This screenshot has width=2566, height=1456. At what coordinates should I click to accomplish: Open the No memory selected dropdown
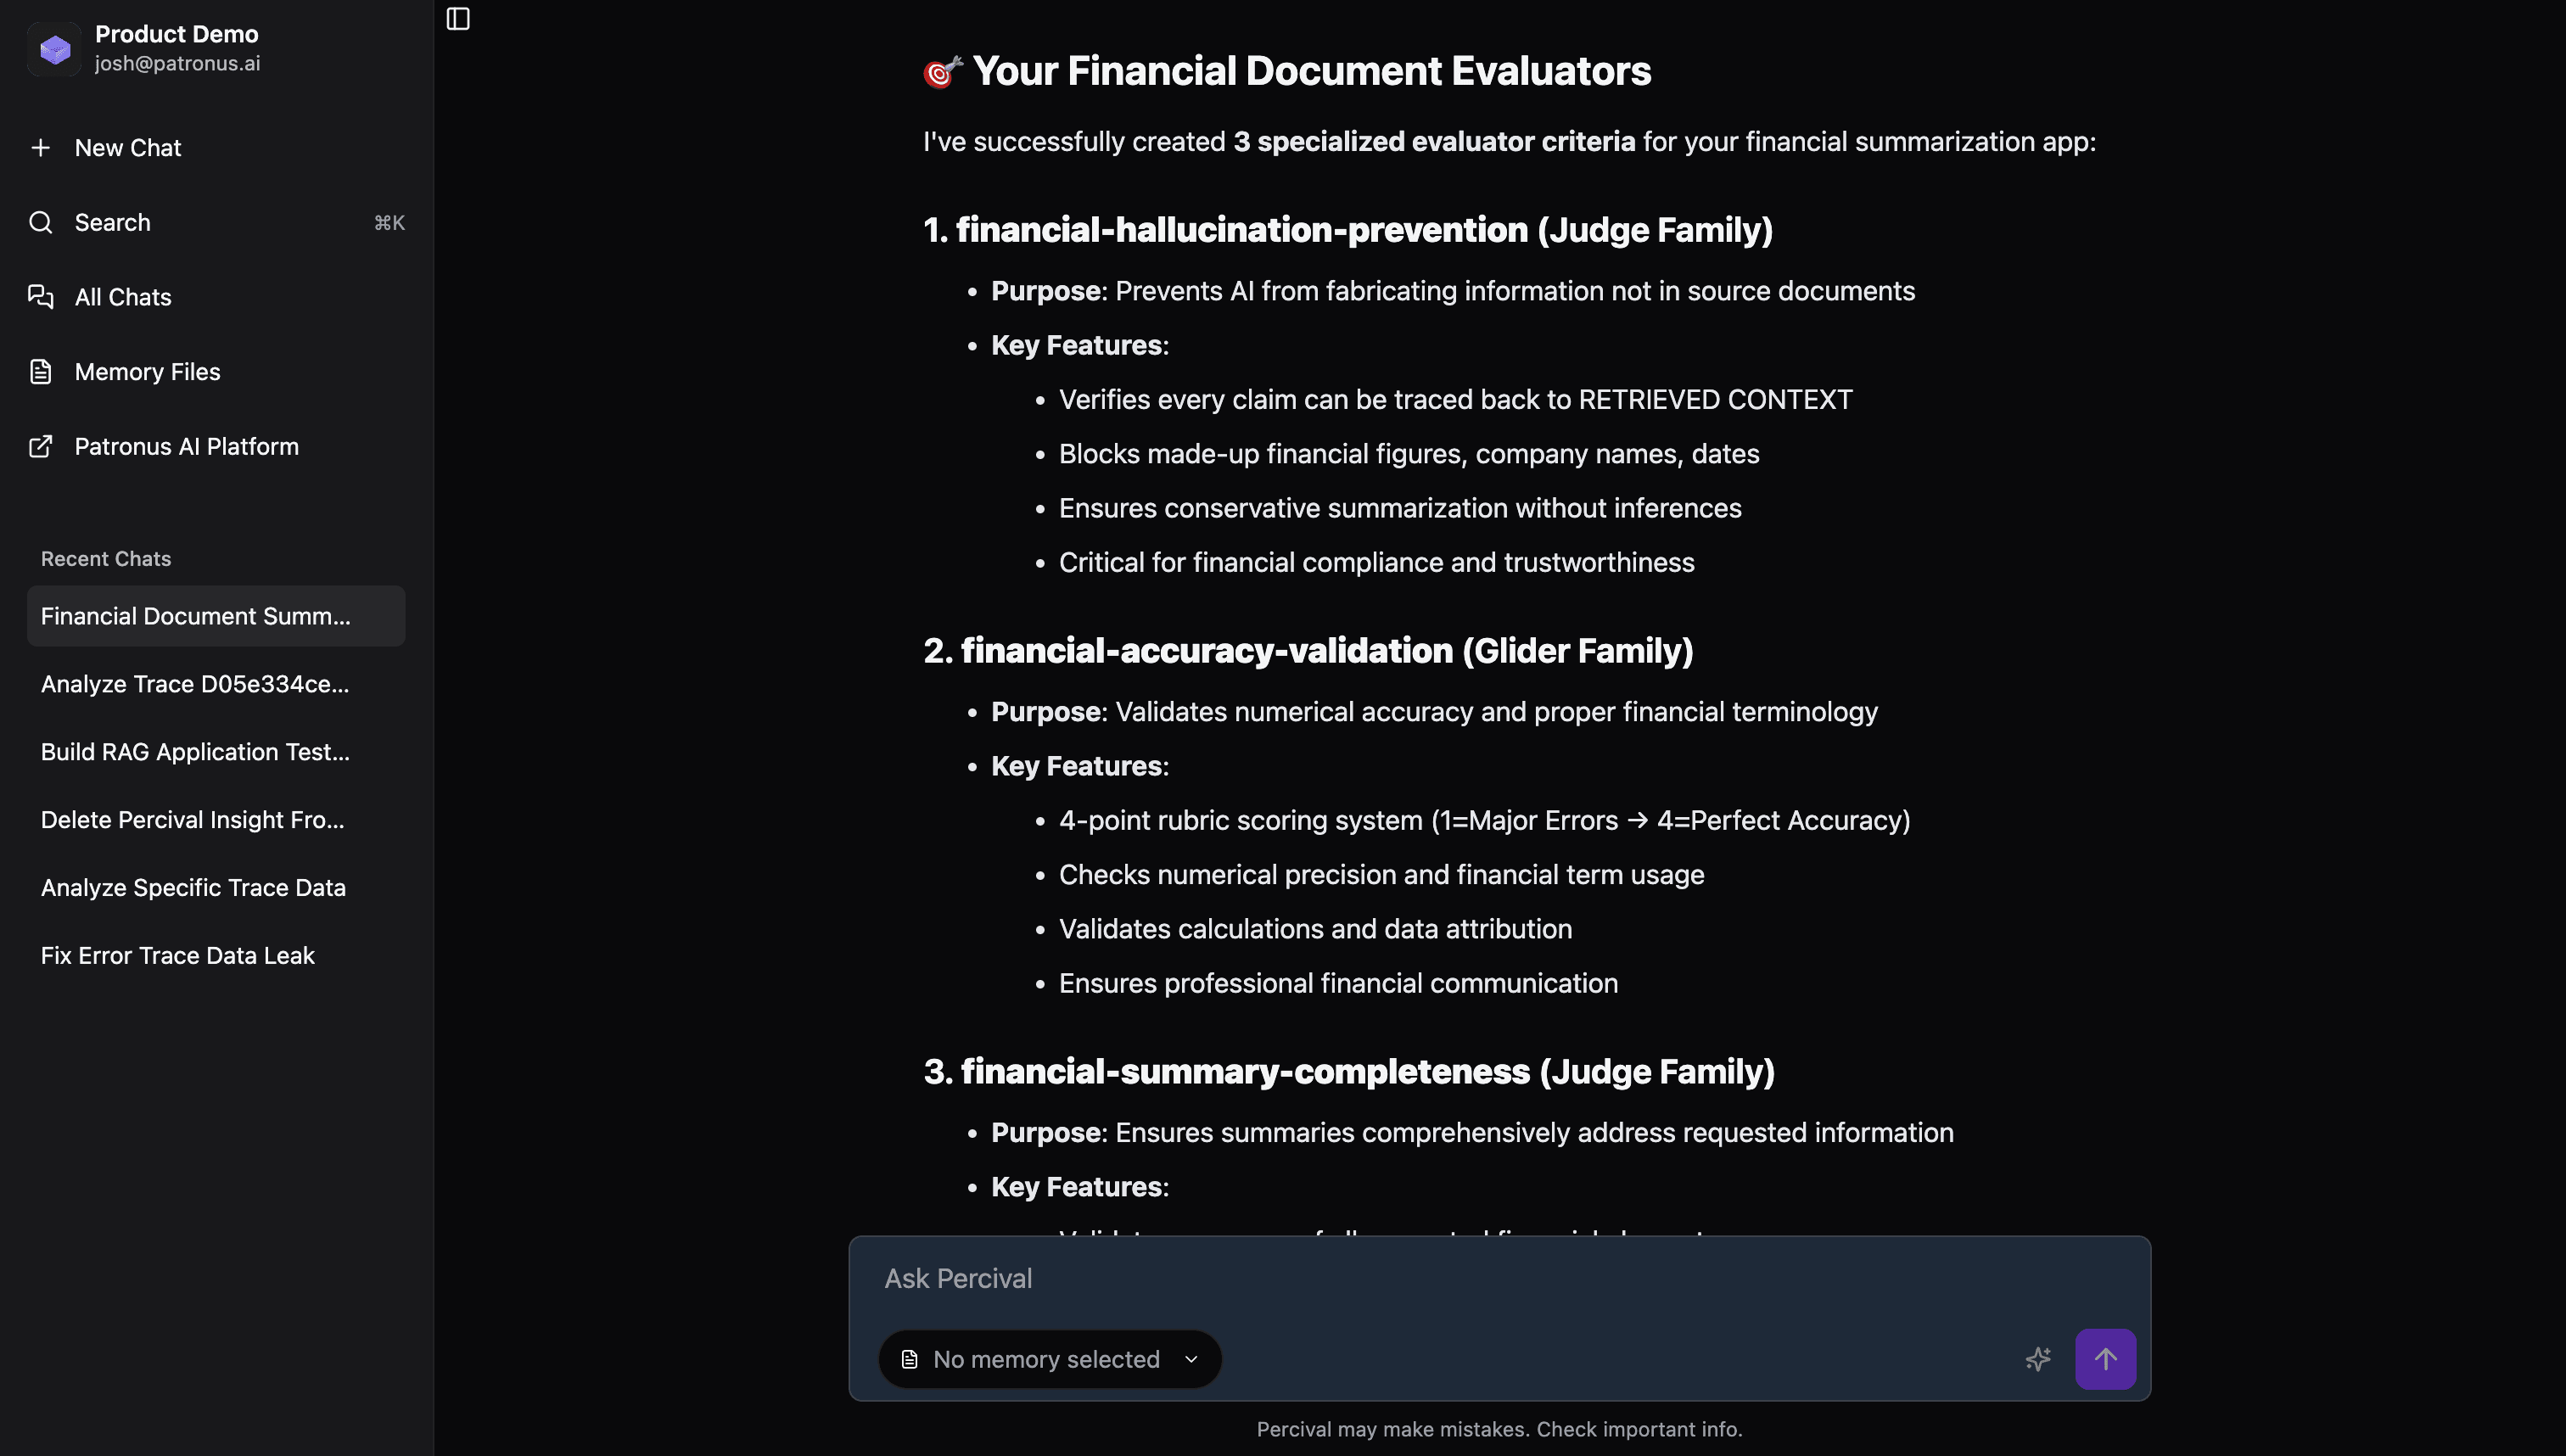pyautogui.click(x=1046, y=1359)
